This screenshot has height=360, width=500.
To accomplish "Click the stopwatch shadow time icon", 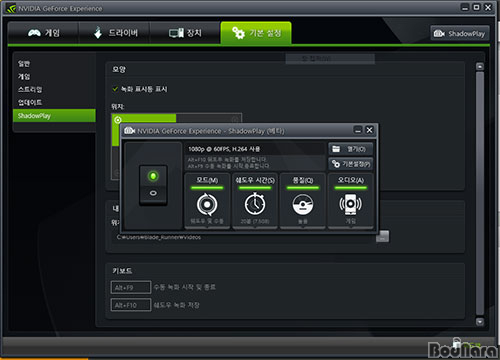I will point(255,204).
